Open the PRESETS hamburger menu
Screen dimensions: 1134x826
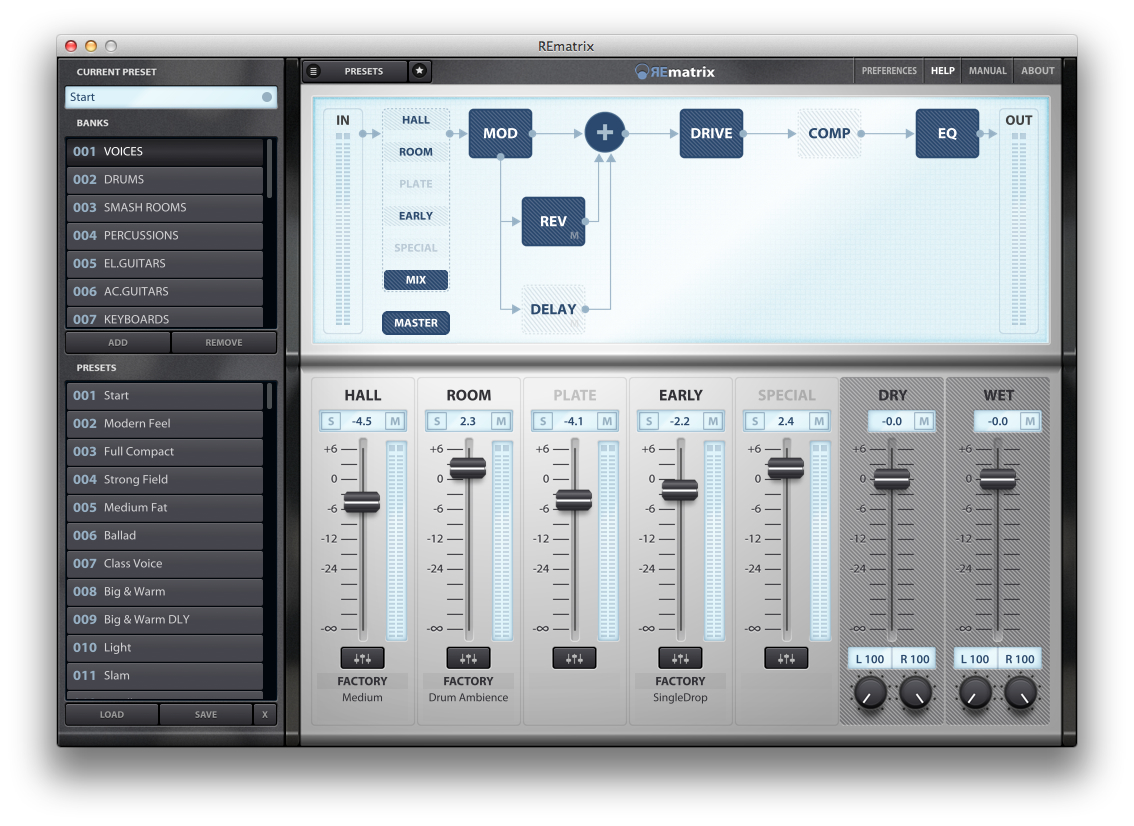[313, 71]
